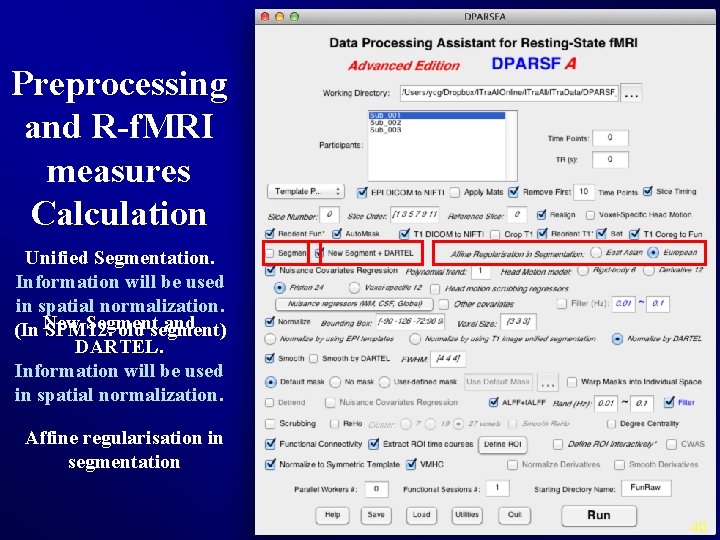Open the Template Parameters dropdown

pyautogui.click(x=305, y=191)
